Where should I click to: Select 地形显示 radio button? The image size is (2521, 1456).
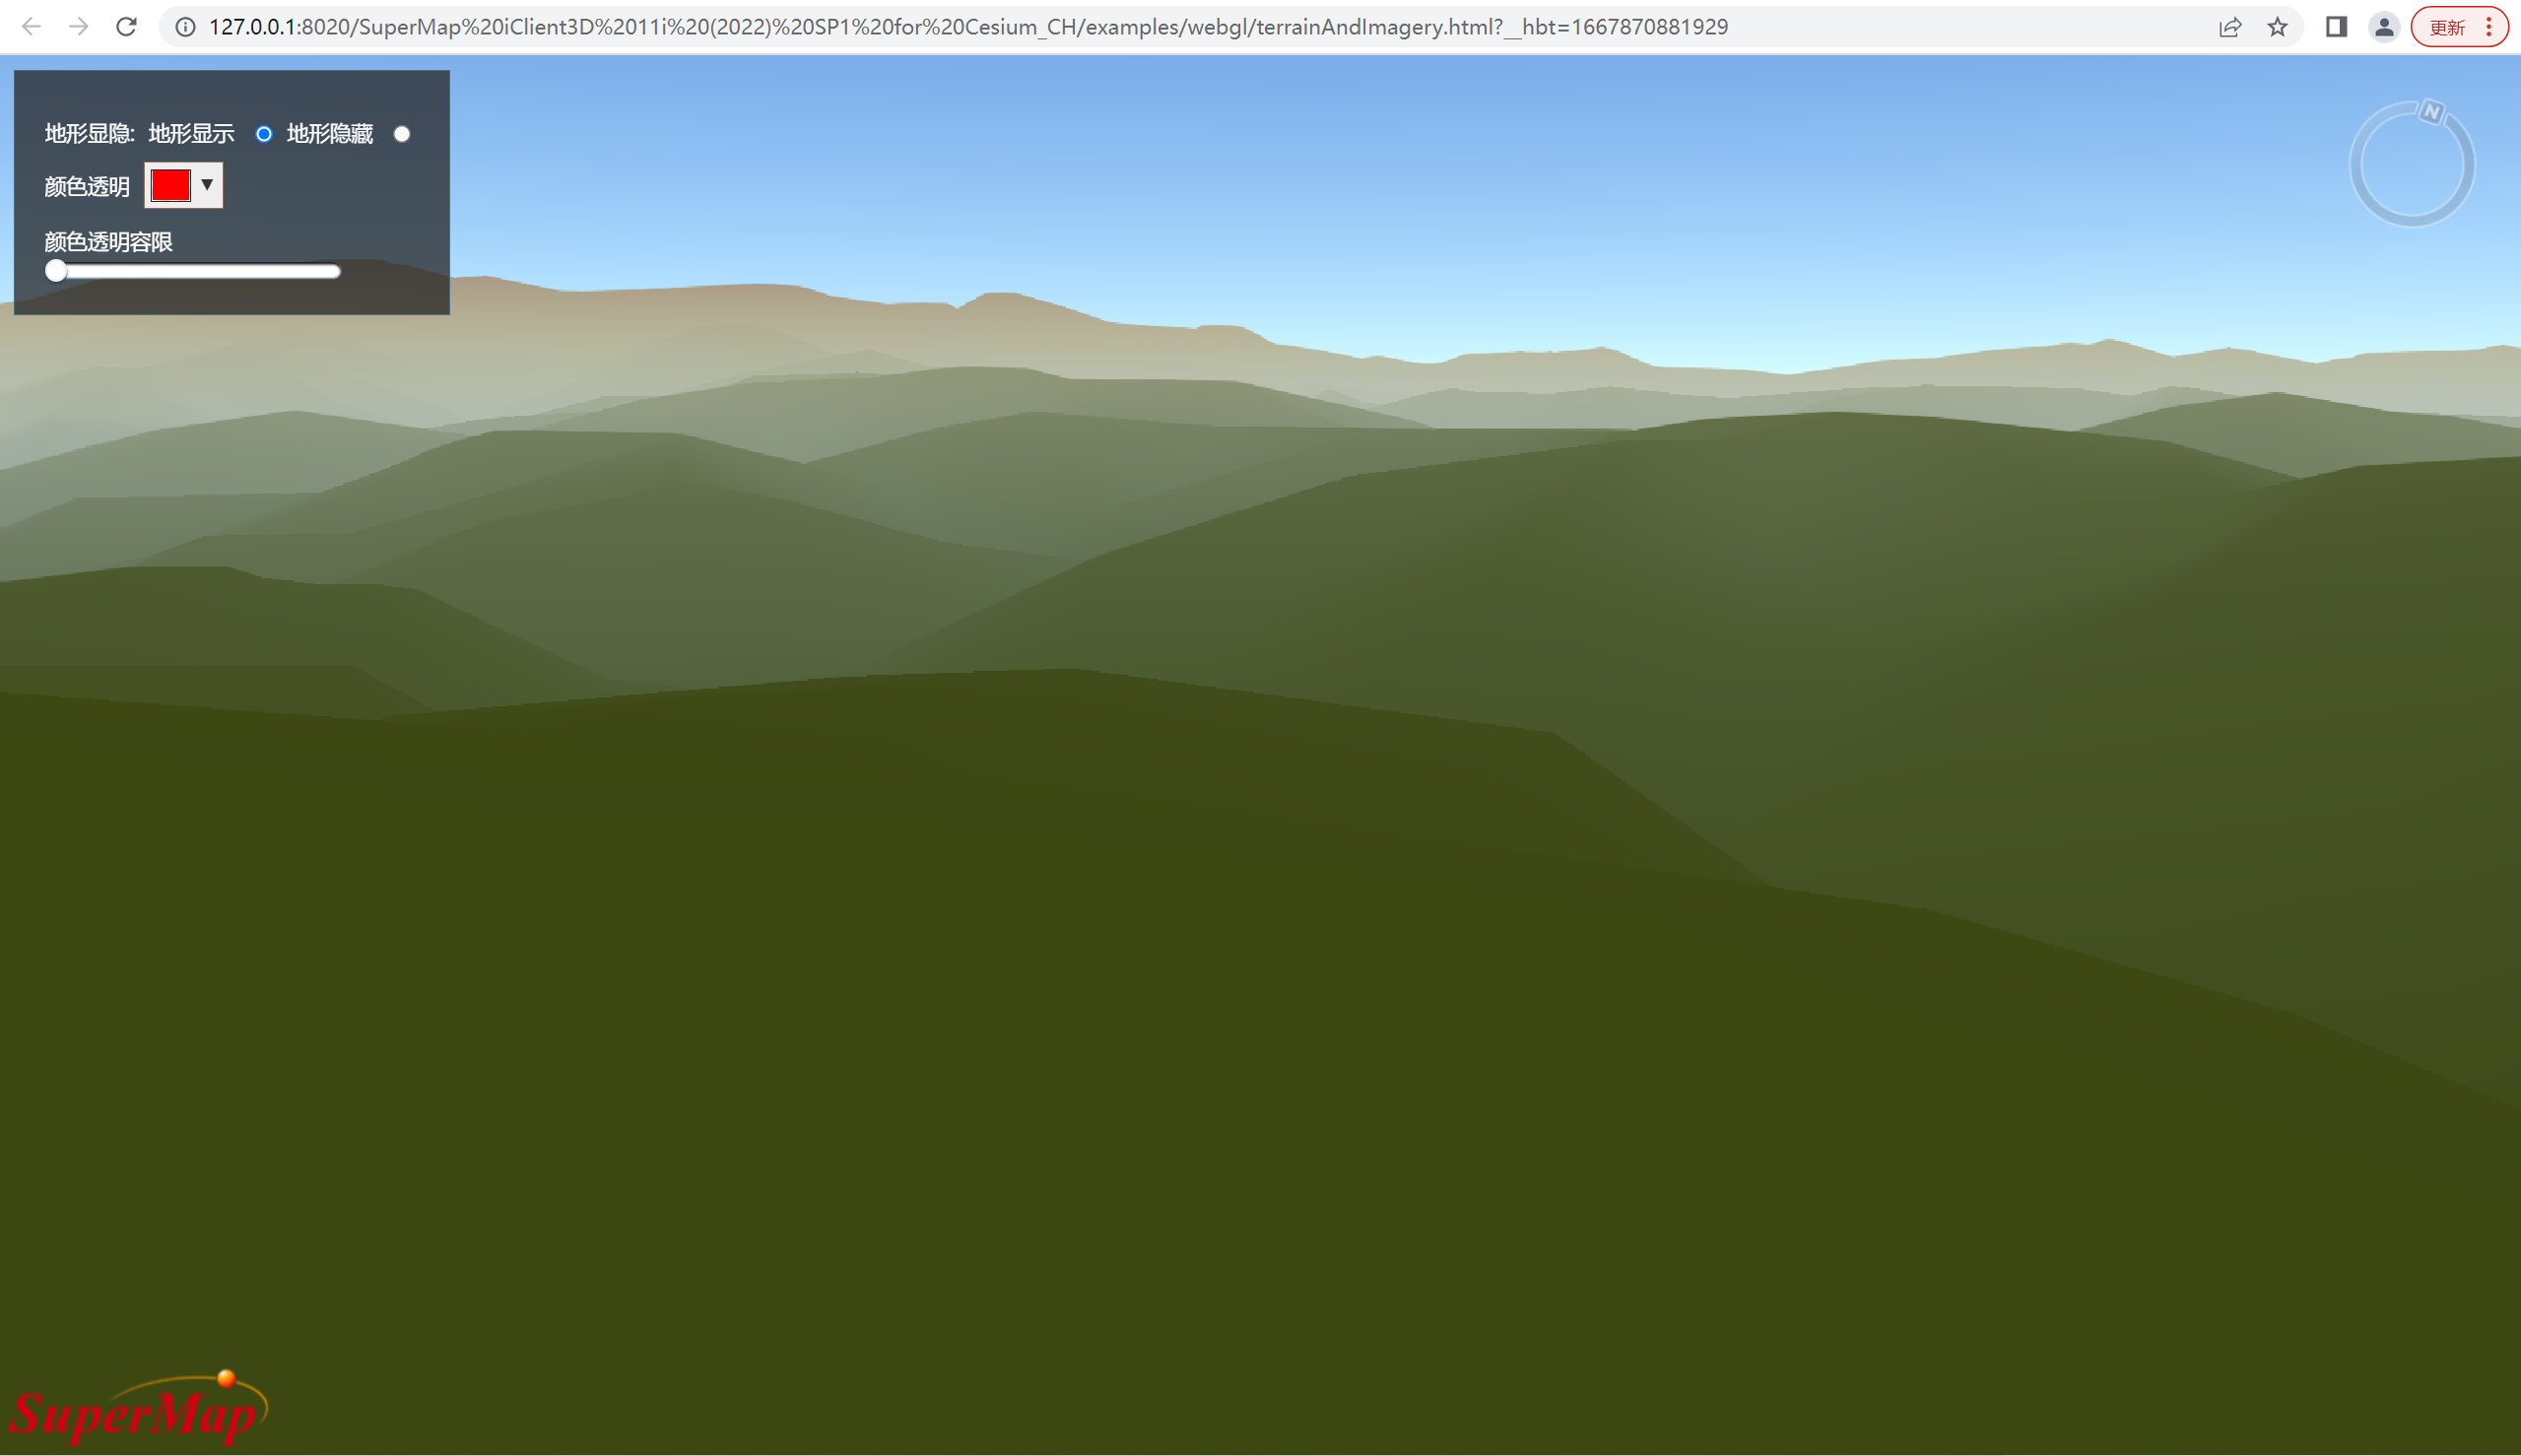pos(264,134)
